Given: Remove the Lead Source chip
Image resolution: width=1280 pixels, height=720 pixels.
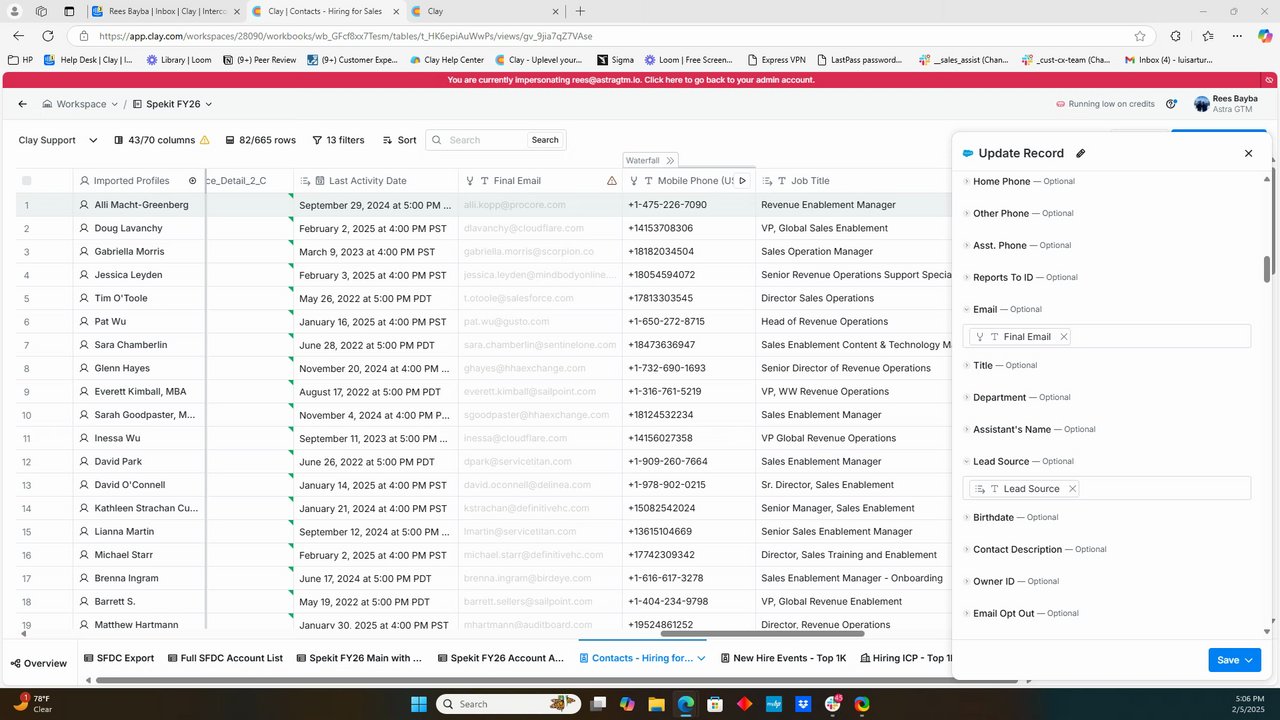Looking at the screenshot, I should pyautogui.click(x=1072, y=489).
